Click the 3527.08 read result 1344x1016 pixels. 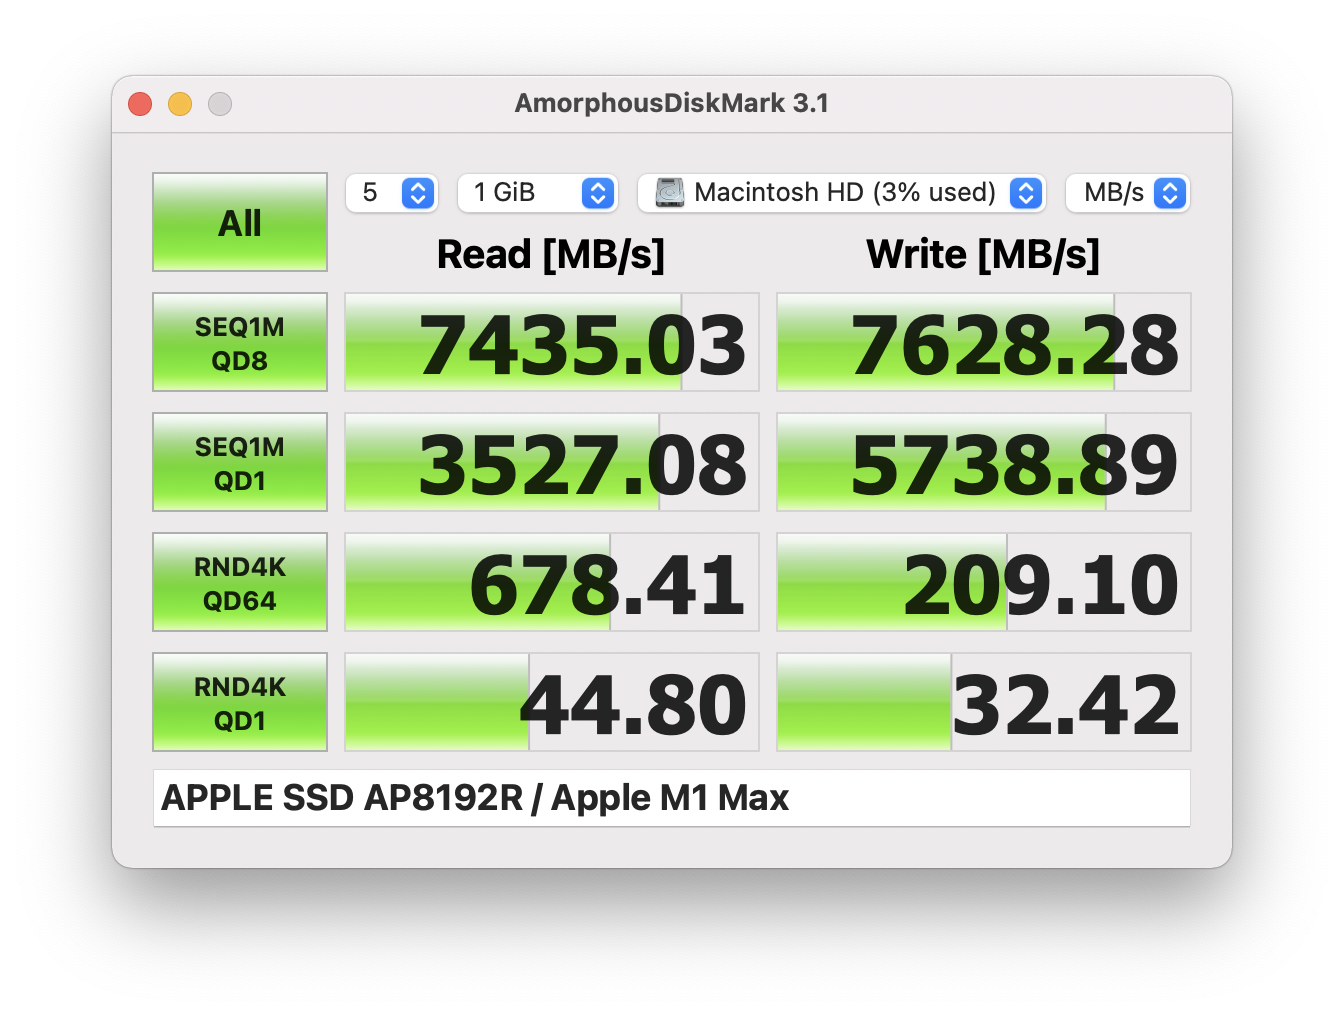point(552,462)
